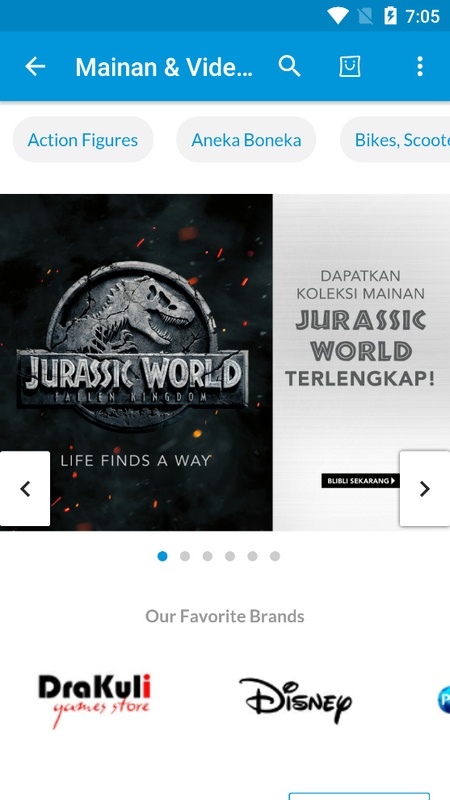Jump to last carousel page dot
This screenshot has height=800, width=450.
point(275,556)
